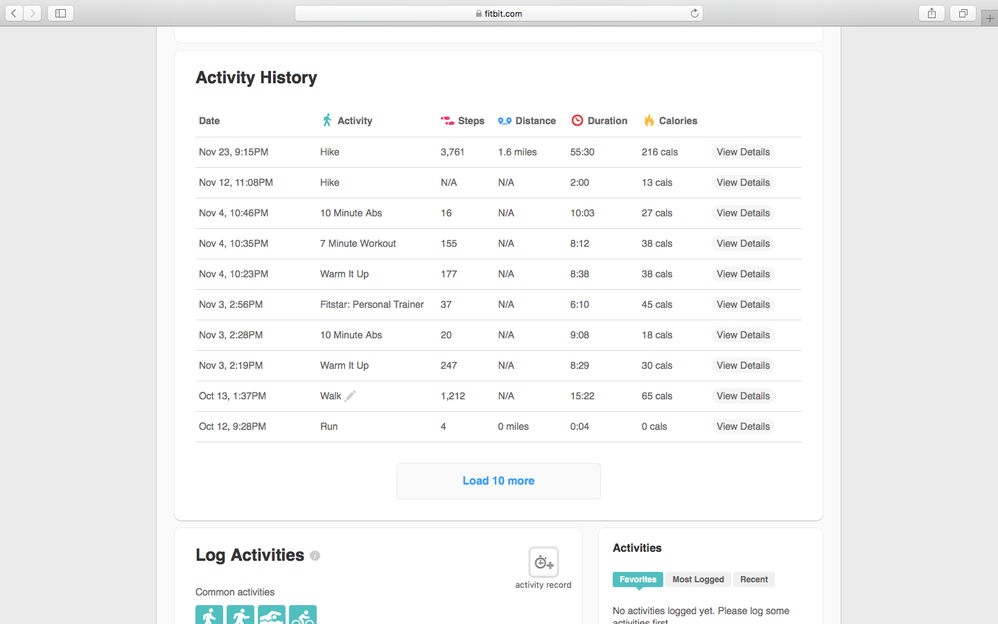The width and height of the screenshot is (998, 624).
Task: Go back using Safari's back arrow
Action: 14,13
